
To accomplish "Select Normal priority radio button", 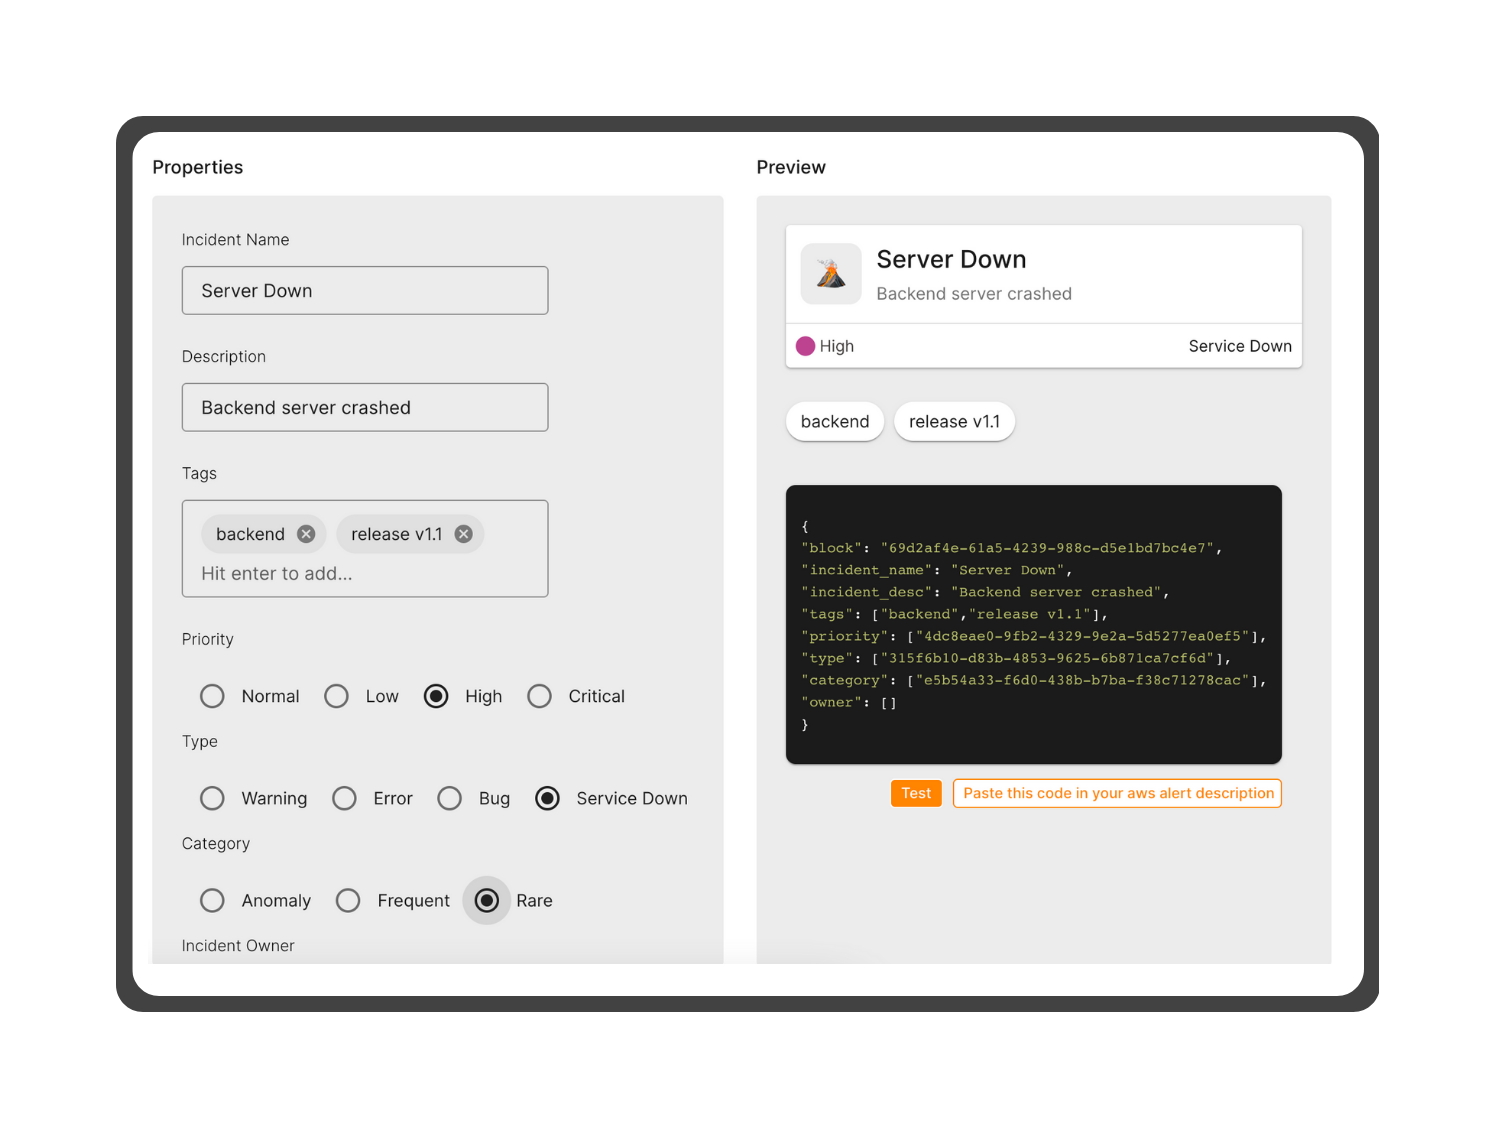I will pyautogui.click(x=212, y=696).
